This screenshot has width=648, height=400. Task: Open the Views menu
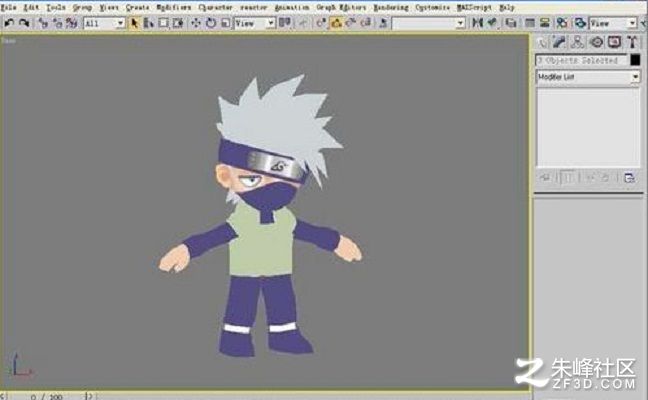click(x=109, y=7)
